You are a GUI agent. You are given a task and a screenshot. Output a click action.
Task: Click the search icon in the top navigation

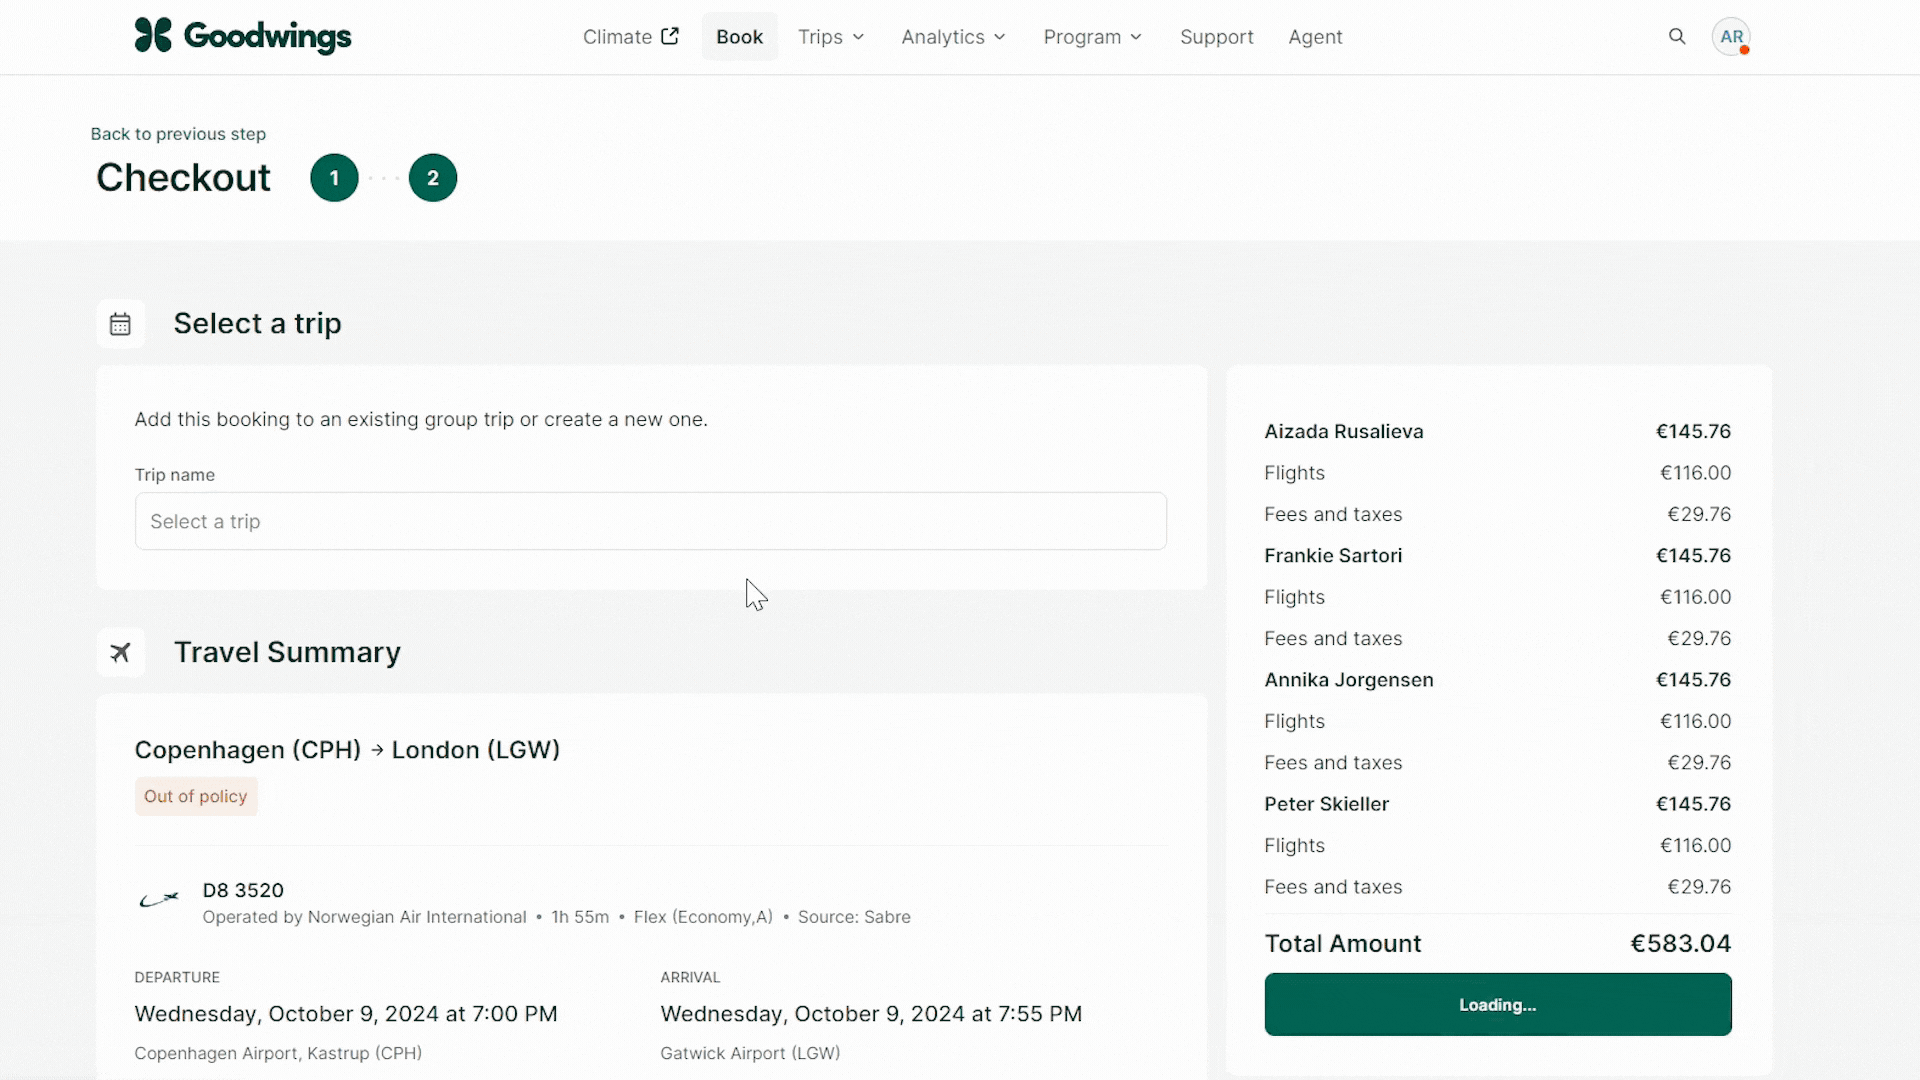1676,36
